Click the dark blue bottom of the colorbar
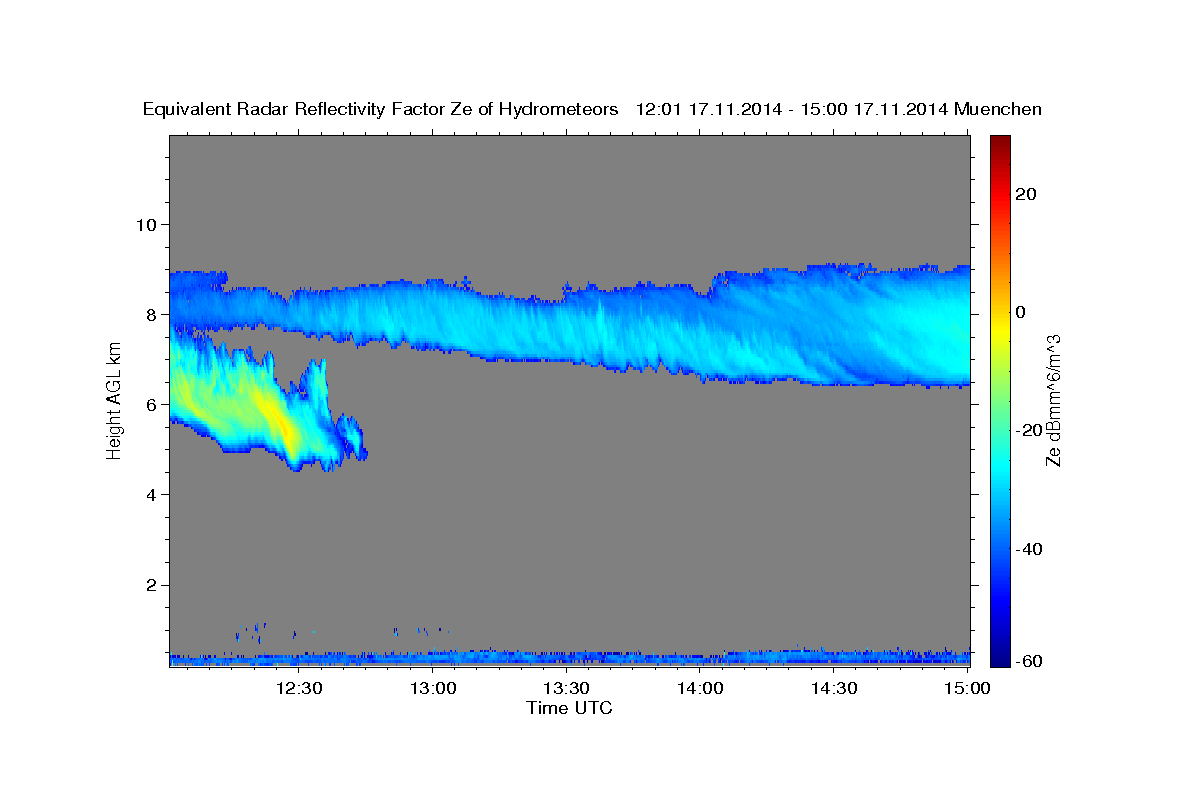Image resolution: width=1200 pixels, height=800 pixels. tap(1000, 655)
